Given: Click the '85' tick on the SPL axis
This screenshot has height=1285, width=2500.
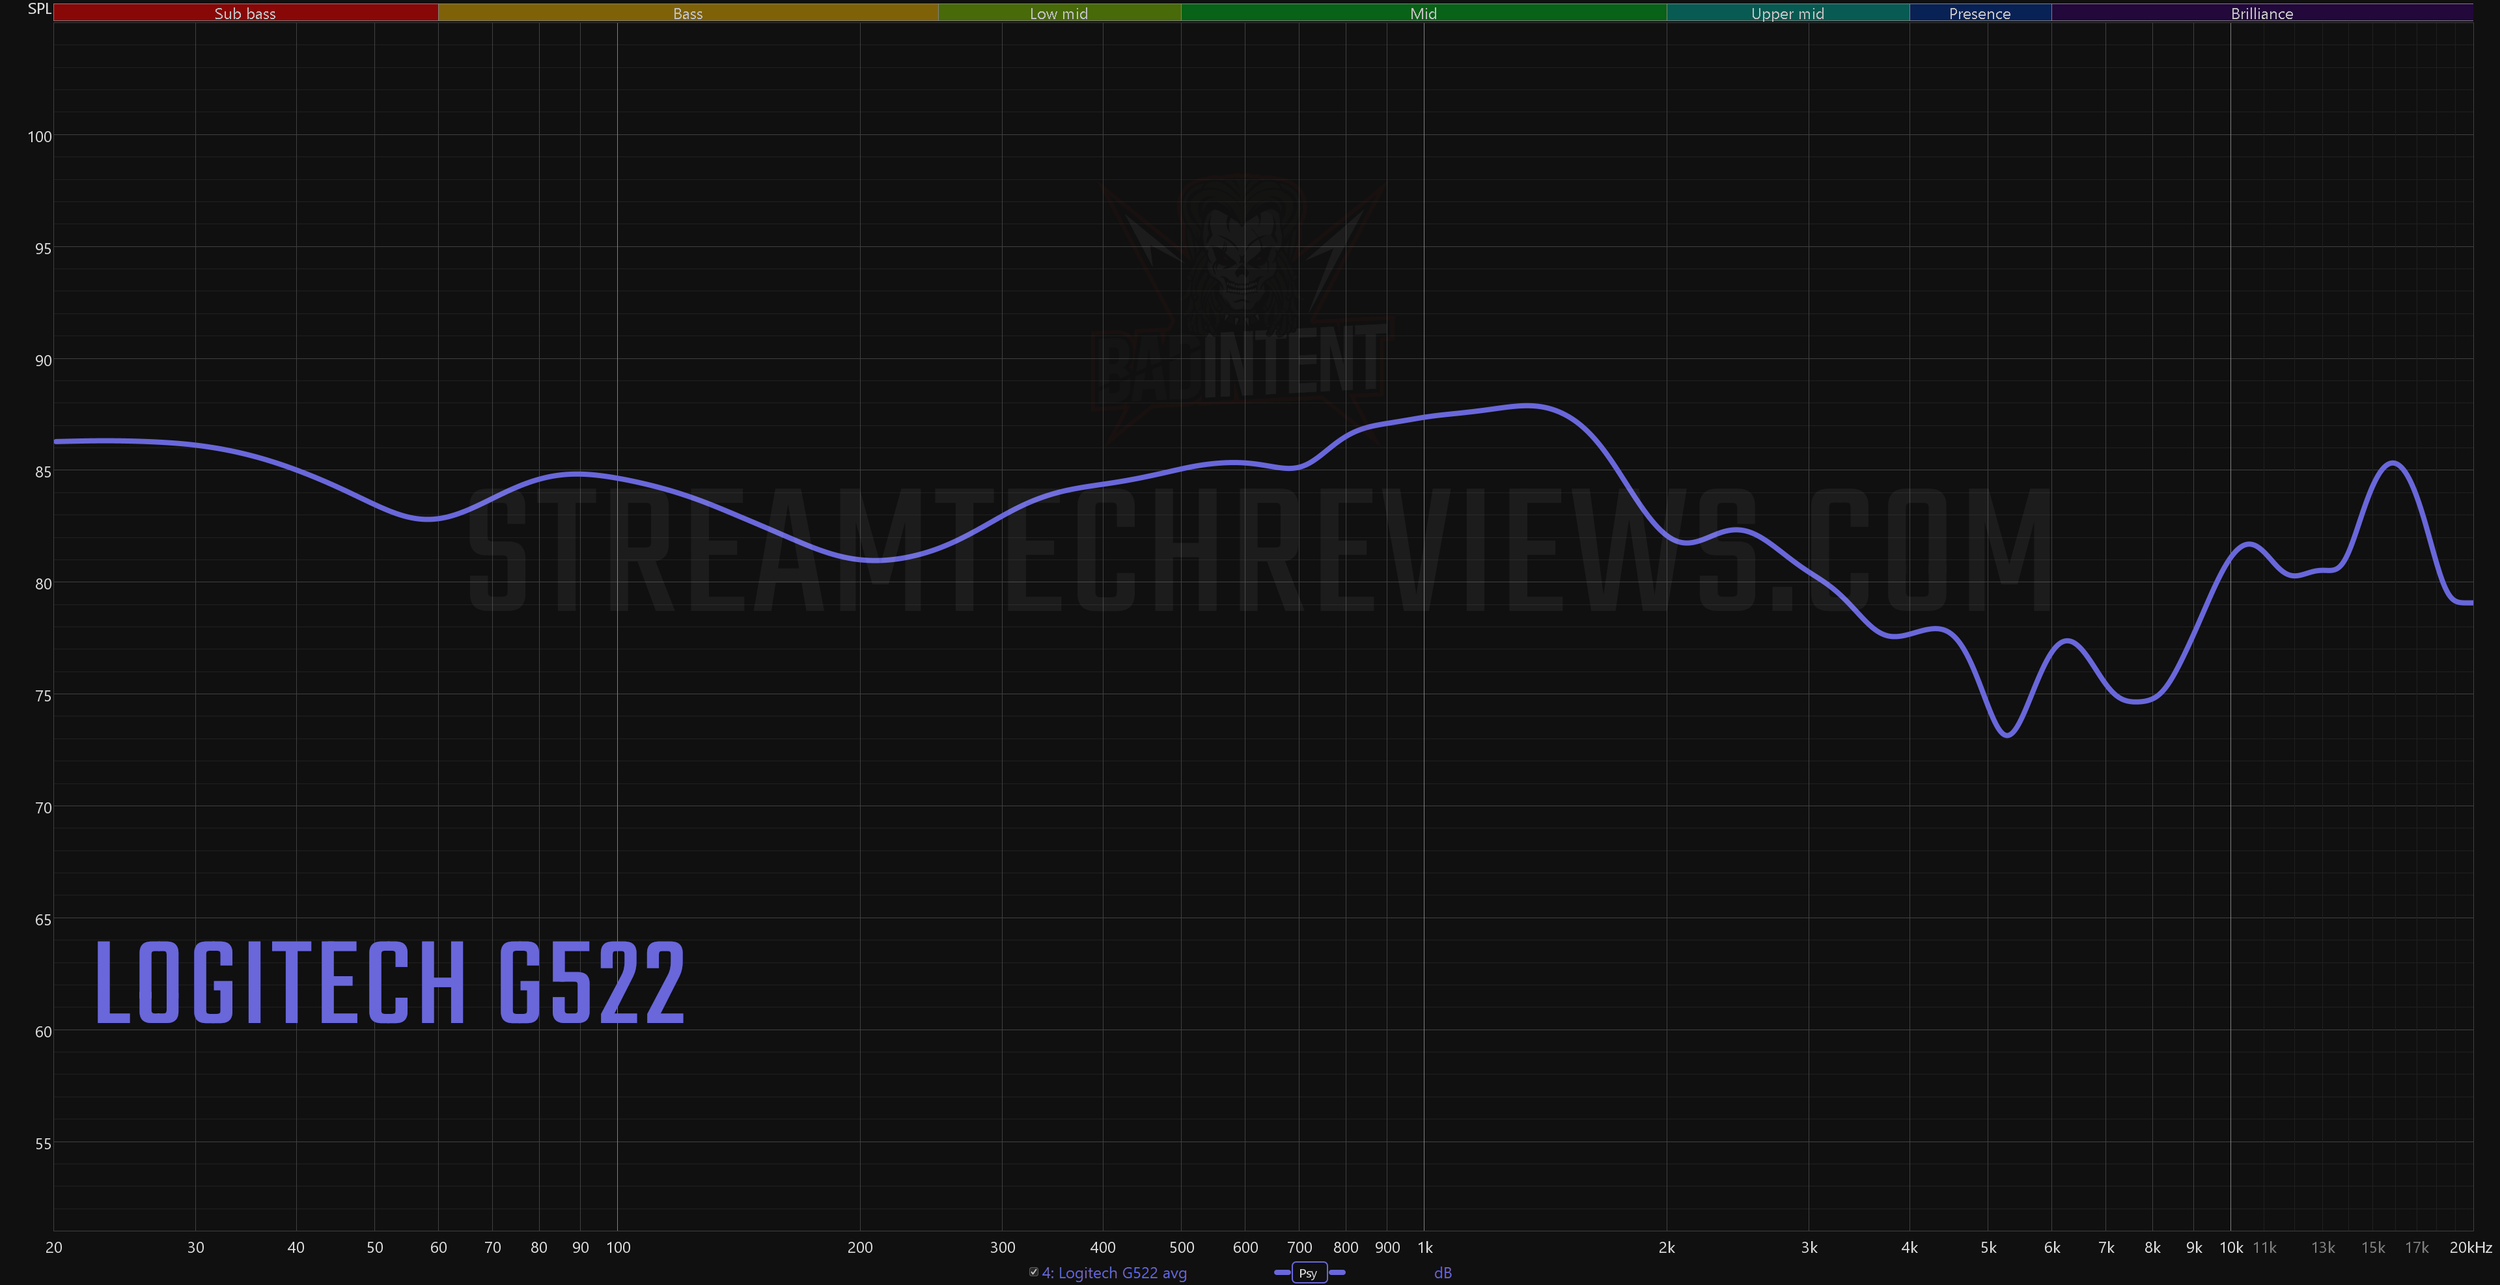Looking at the screenshot, I should click(43, 472).
